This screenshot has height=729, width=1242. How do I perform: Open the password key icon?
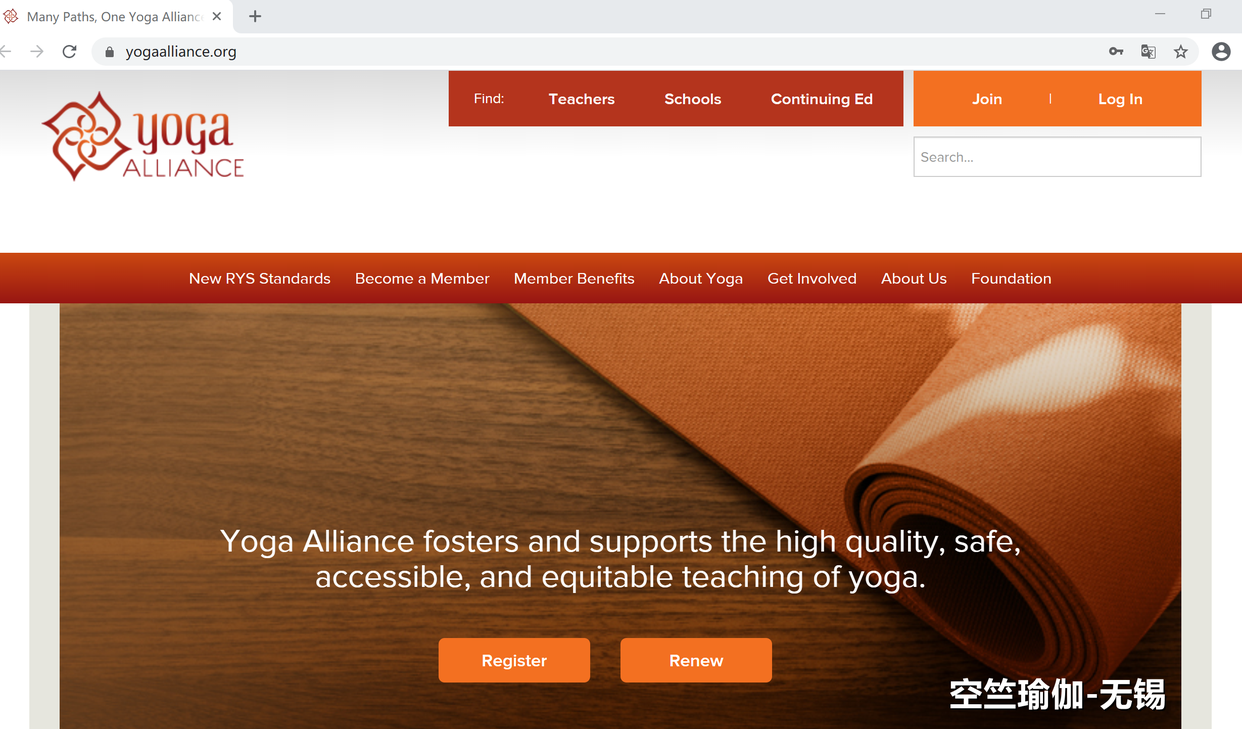pos(1116,52)
